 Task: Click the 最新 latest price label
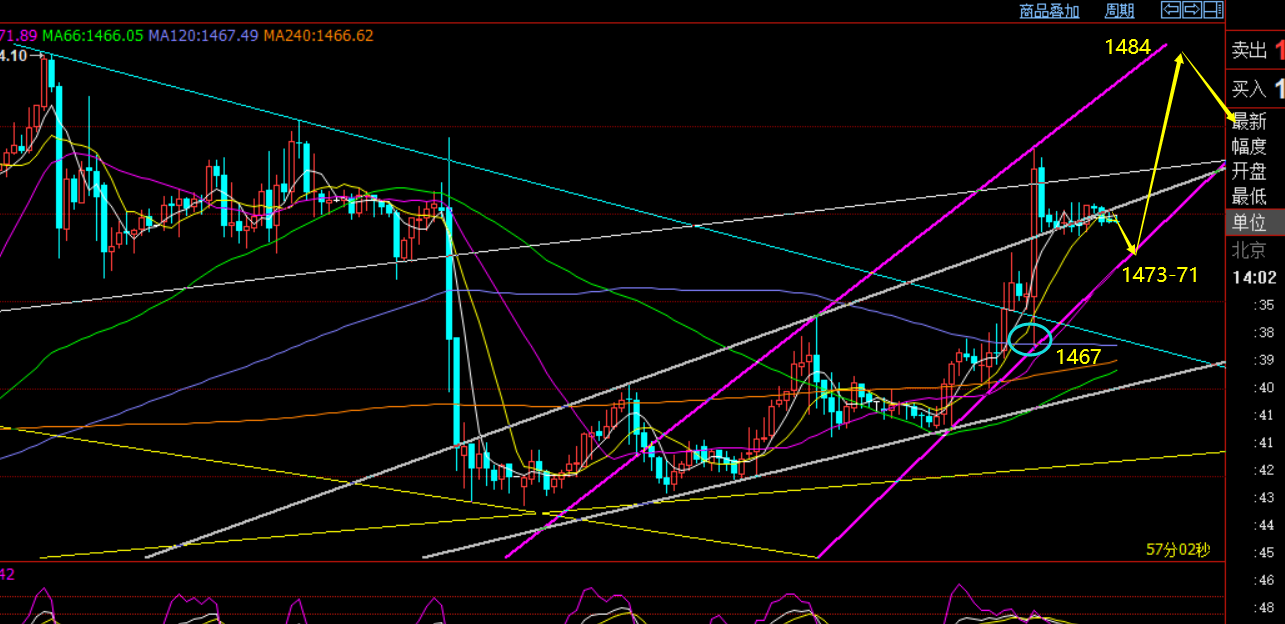pyautogui.click(x=1249, y=122)
